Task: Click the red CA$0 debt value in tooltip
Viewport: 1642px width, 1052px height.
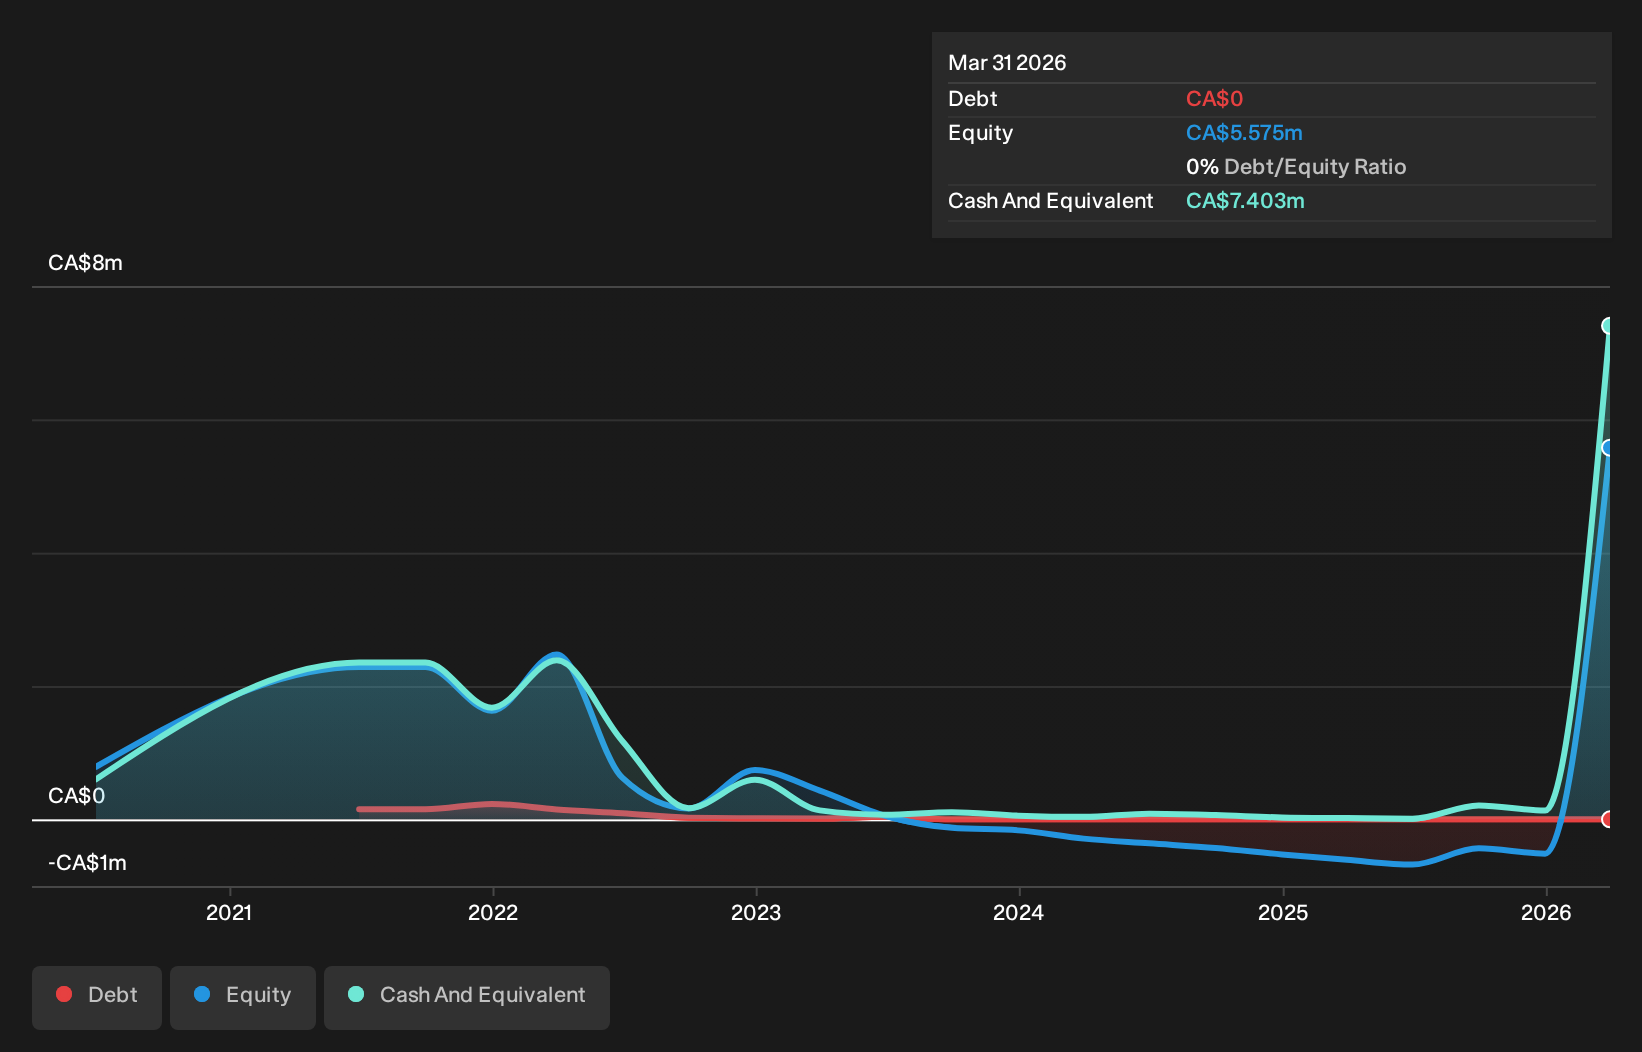Action: click(1215, 99)
